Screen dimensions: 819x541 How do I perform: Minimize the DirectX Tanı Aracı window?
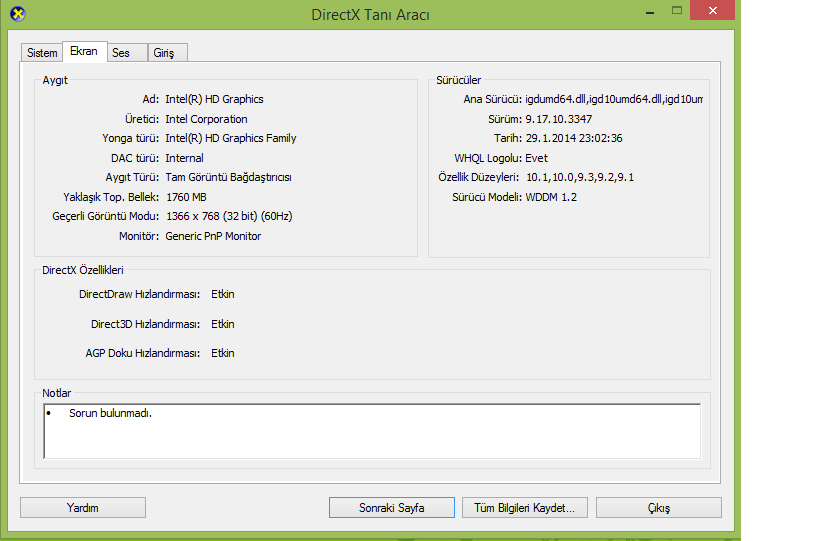pyautogui.click(x=650, y=11)
